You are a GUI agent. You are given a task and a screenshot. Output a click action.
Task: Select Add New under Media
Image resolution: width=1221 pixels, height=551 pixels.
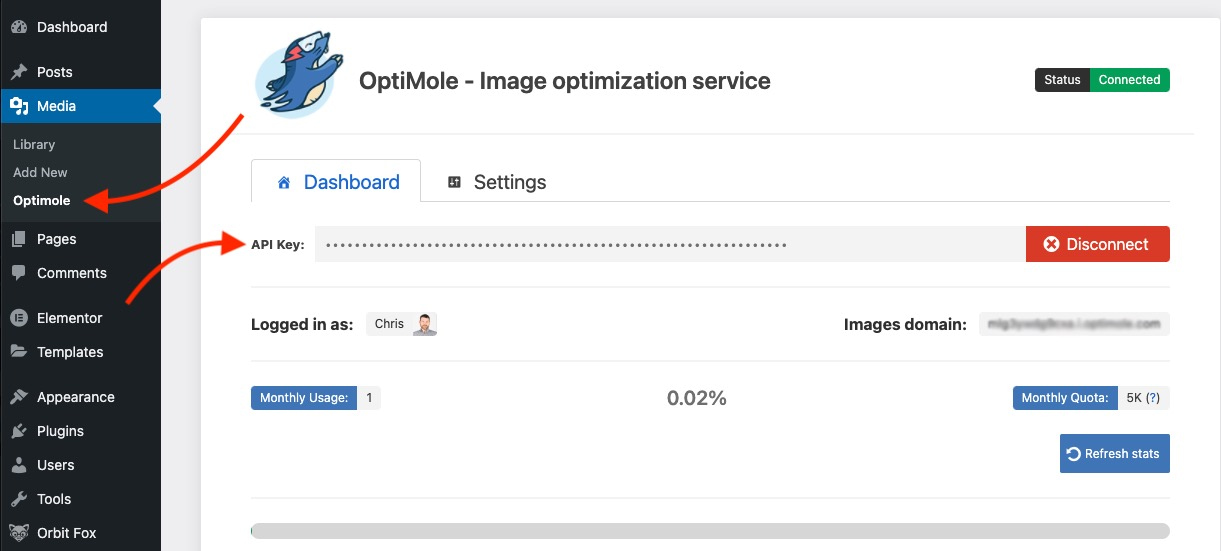[40, 172]
